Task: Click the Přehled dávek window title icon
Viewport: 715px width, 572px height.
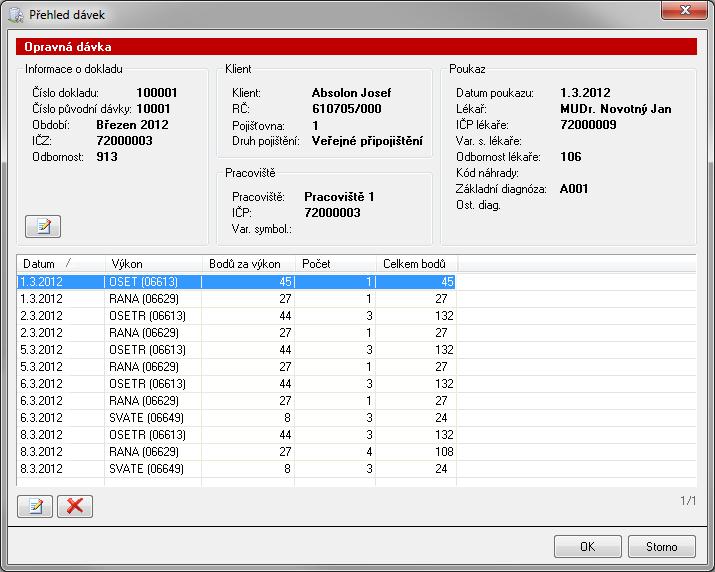Action: pyautogui.click(x=16, y=15)
